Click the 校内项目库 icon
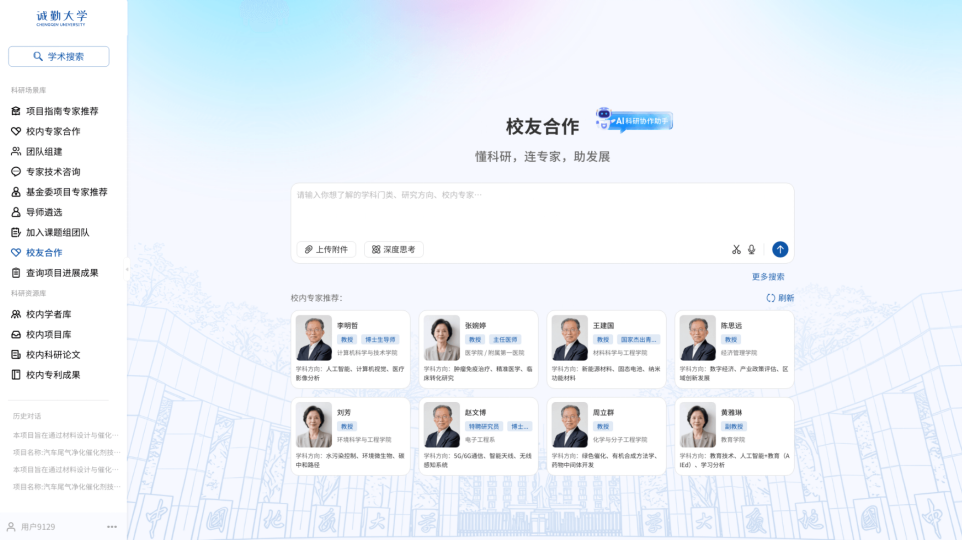 pyautogui.click(x=16, y=334)
